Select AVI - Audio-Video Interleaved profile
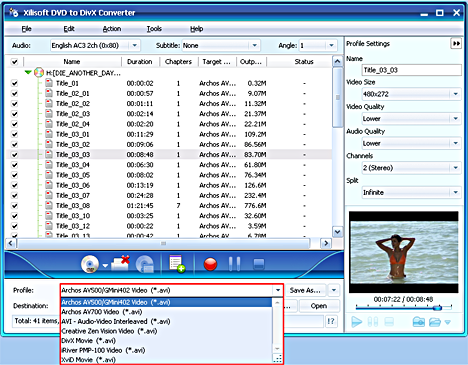This screenshot has width=468, height=365. click(x=166, y=322)
